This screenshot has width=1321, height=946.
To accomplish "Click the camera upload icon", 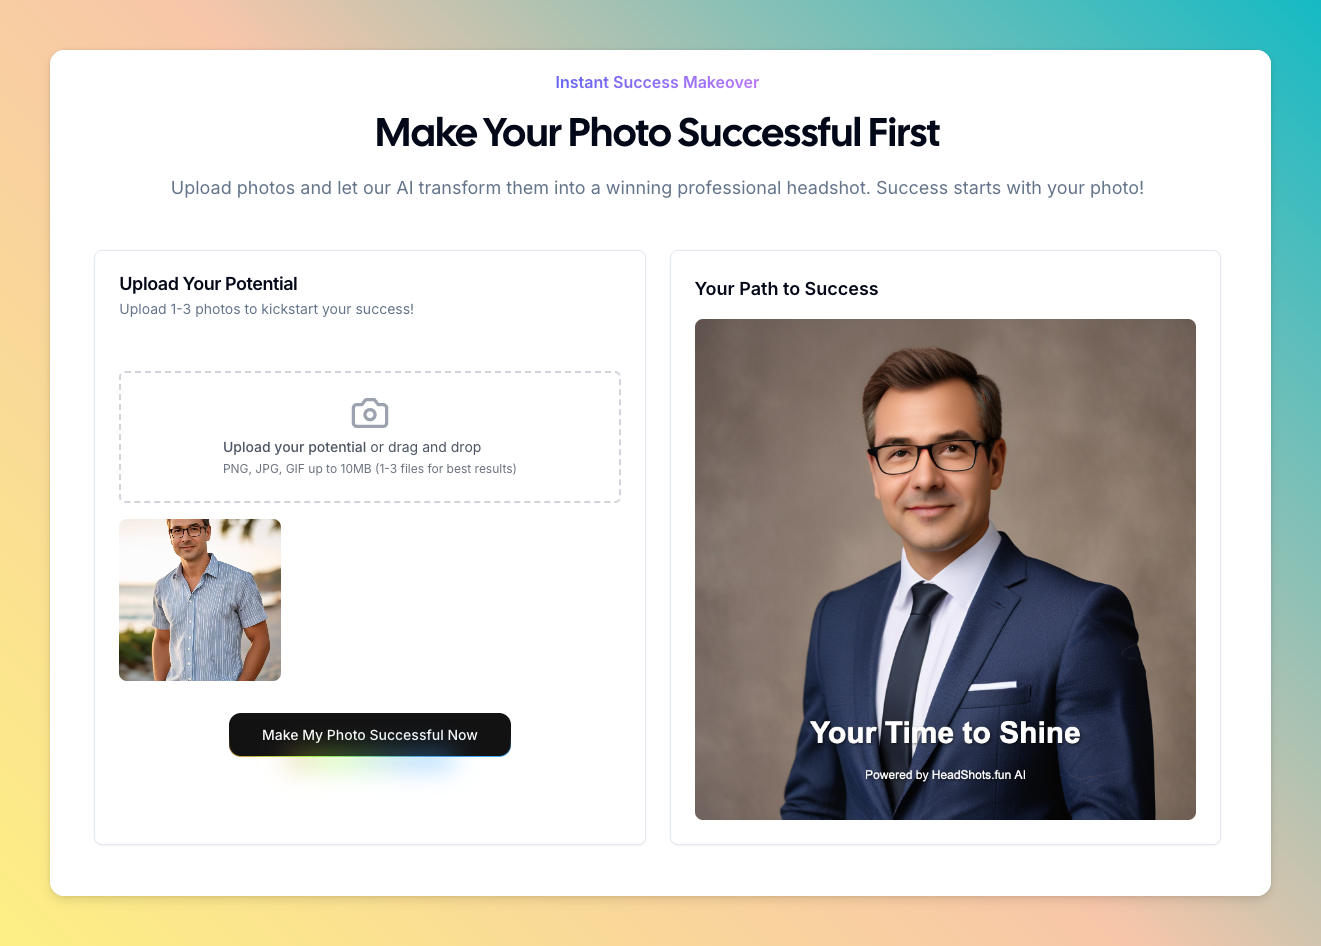I will pyautogui.click(x=370, y=413).
